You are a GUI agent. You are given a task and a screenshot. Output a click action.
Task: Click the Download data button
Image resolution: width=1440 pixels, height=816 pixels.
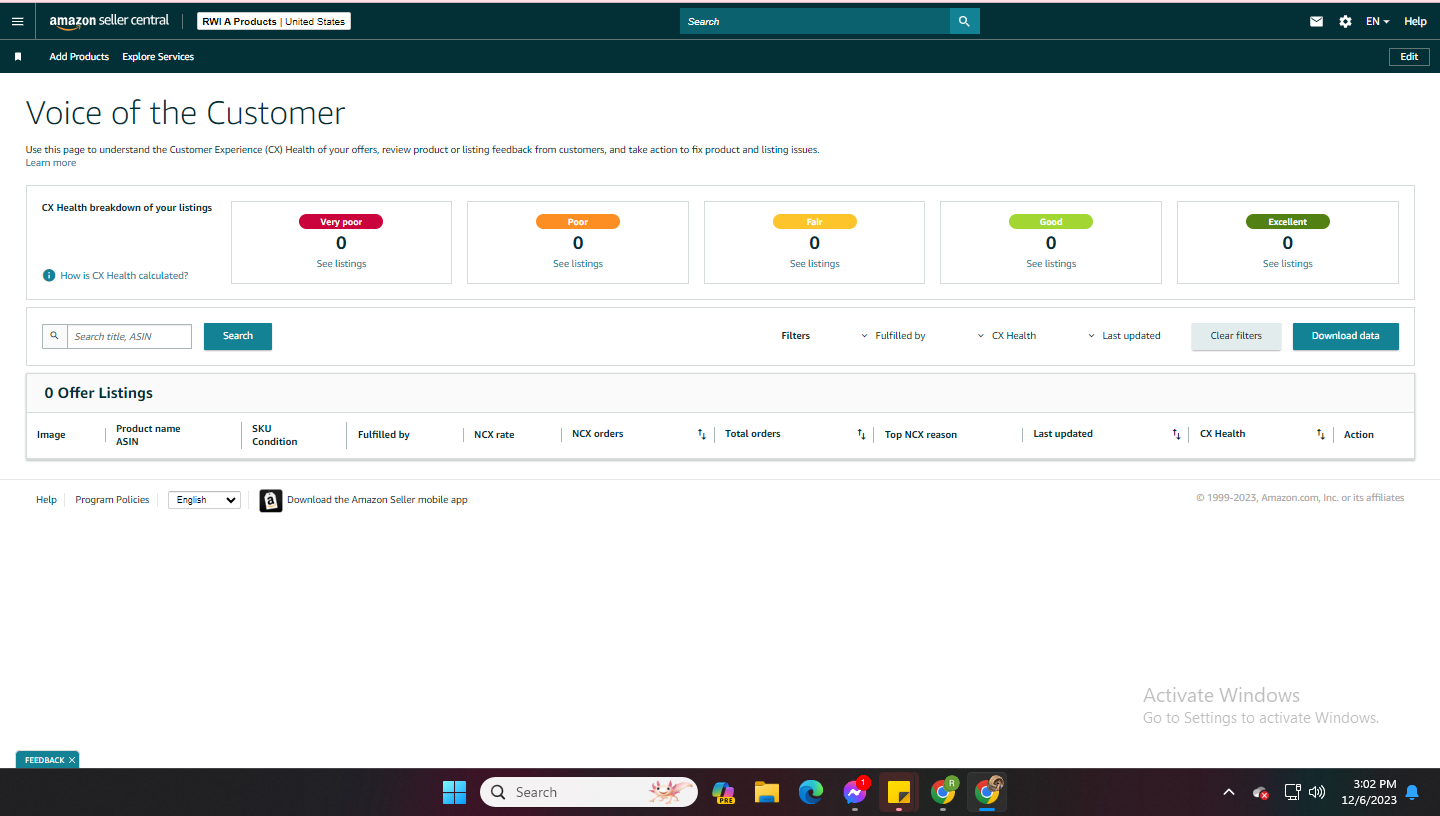1345,336
